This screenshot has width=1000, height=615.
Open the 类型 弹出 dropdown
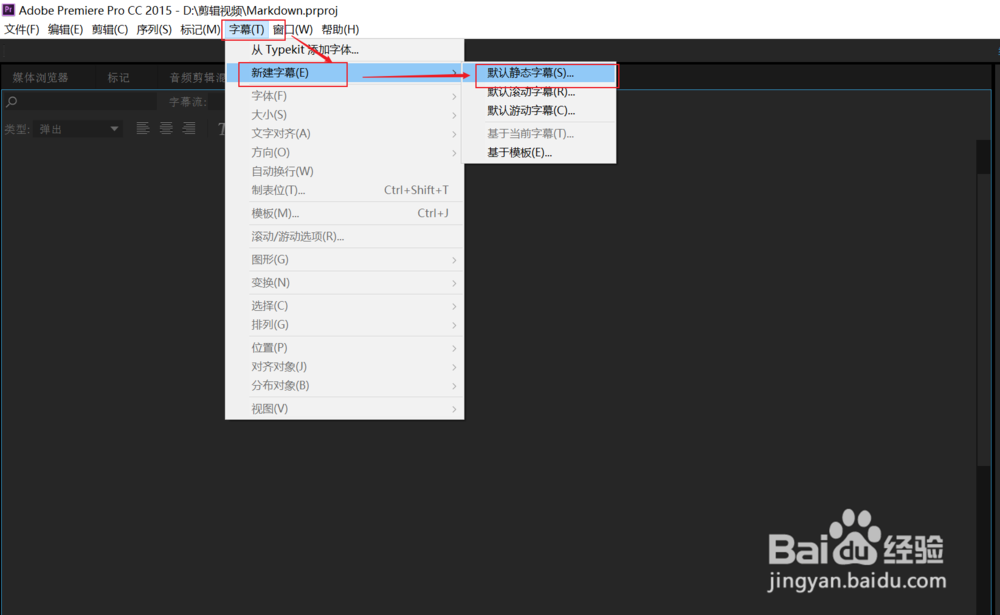pos(78,129)
